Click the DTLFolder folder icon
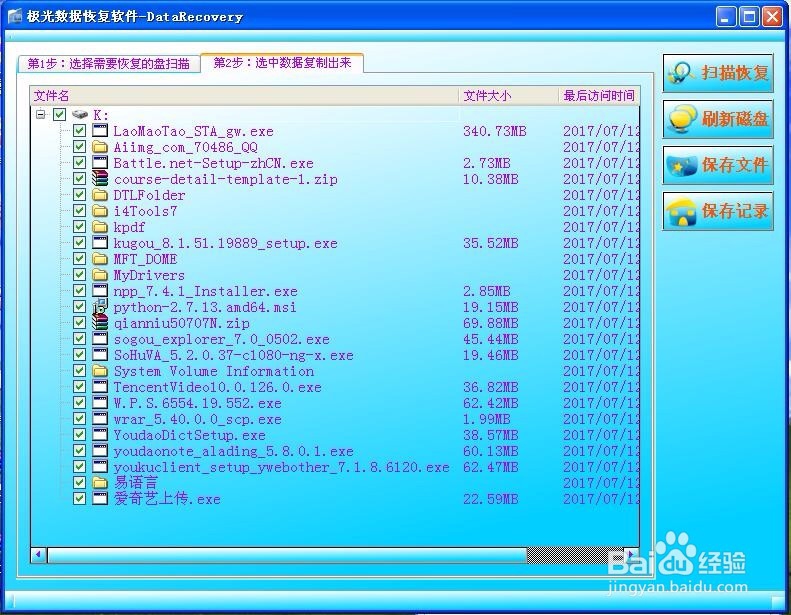 pos(100,195)
